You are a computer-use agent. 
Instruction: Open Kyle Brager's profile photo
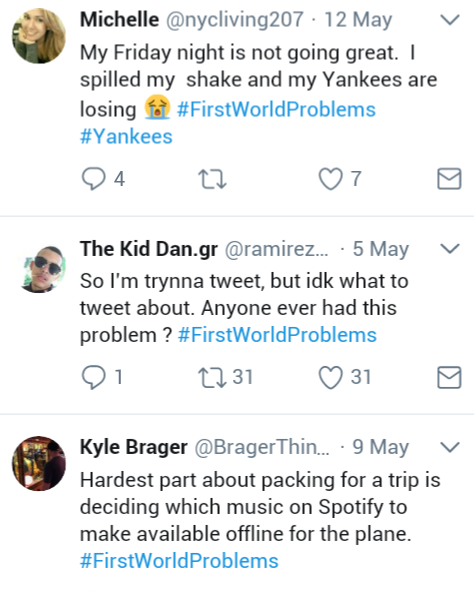[x=39, y=463]
